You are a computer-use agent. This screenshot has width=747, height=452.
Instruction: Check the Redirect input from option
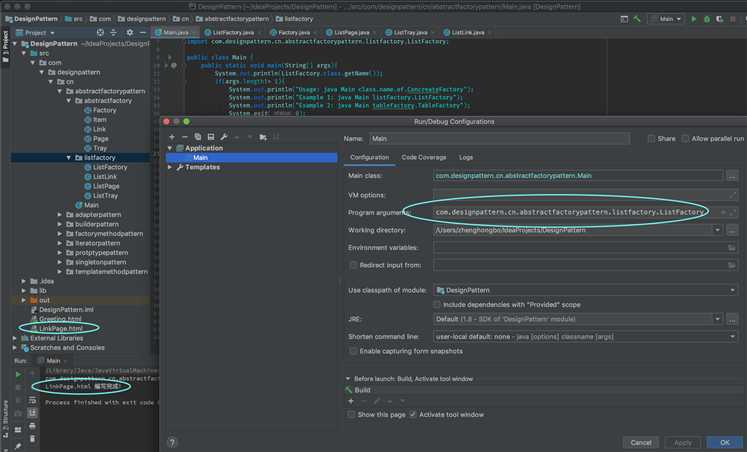coord(353,265)
